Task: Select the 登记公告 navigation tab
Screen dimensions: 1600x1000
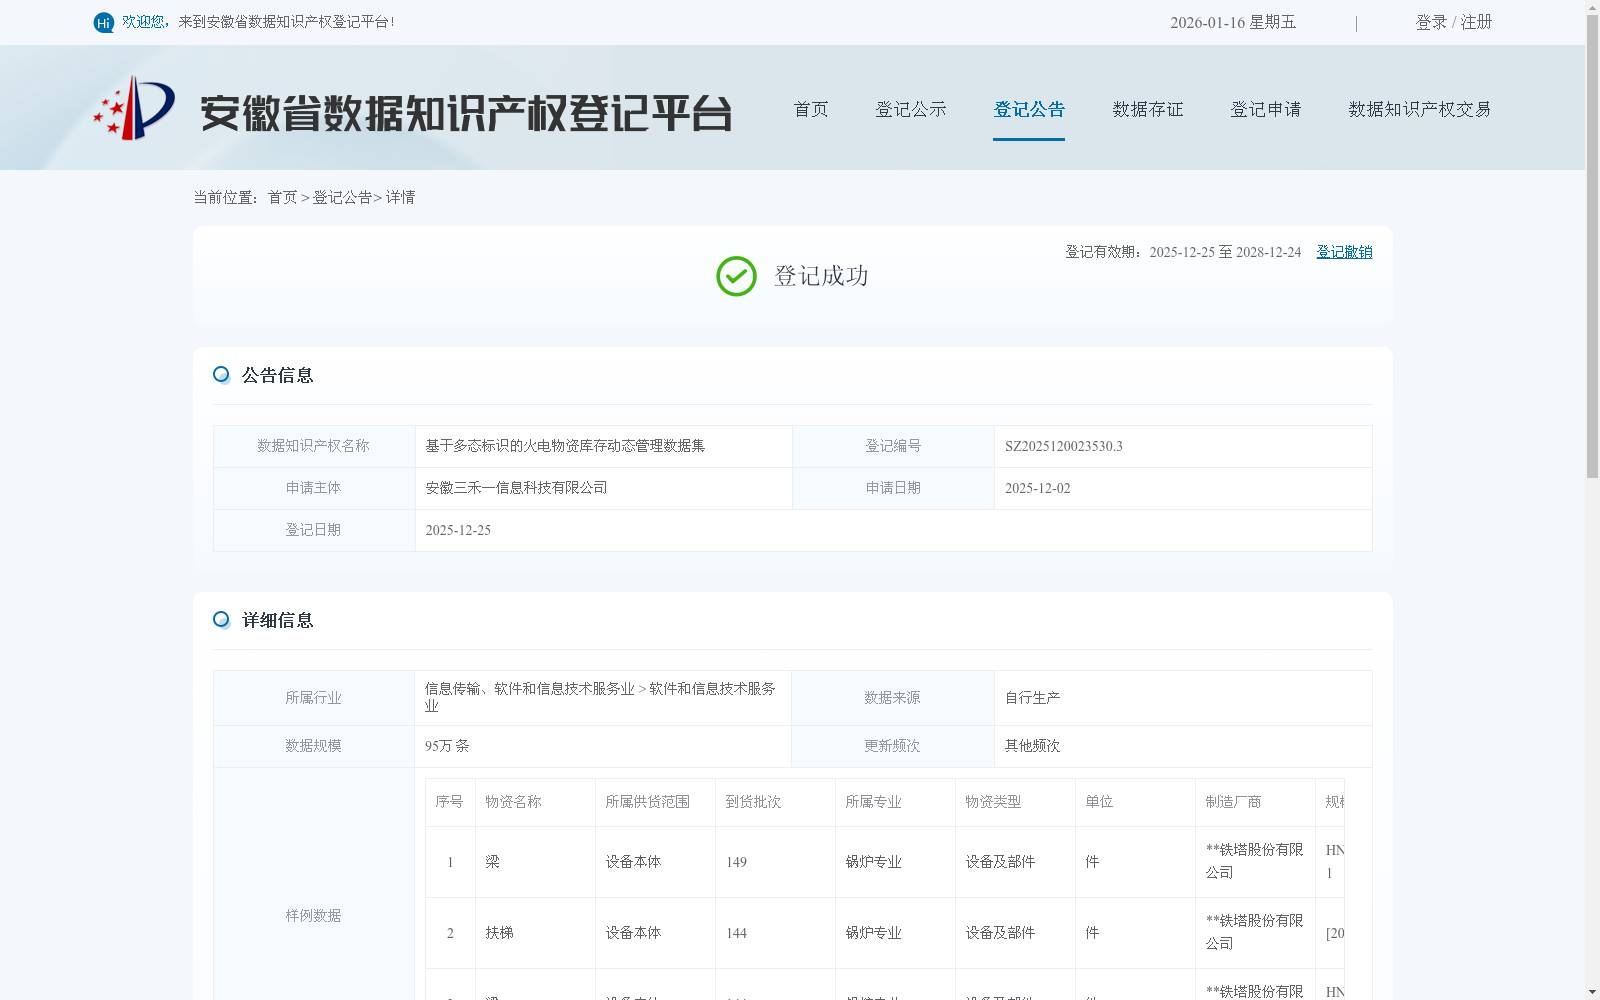Action: coord(1029,109)
